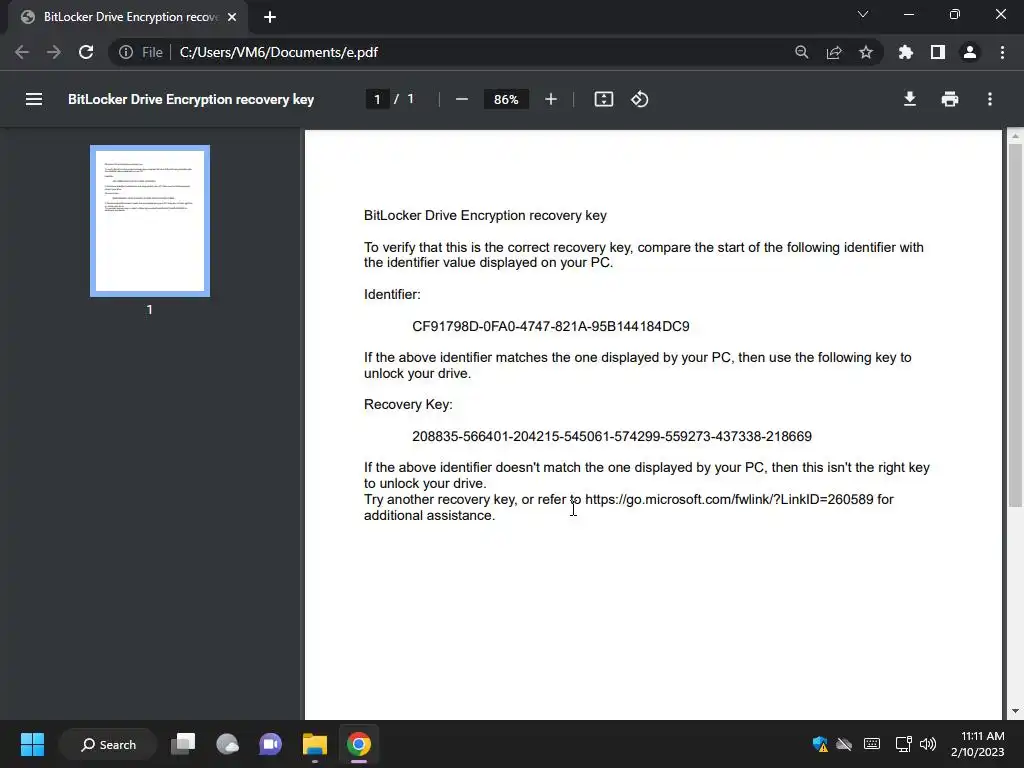The height and width of the screenshot is (768, 1024).
Task: Open Chrome three-dot menu
Action: pyautogui.click(x=1002, y=52)
